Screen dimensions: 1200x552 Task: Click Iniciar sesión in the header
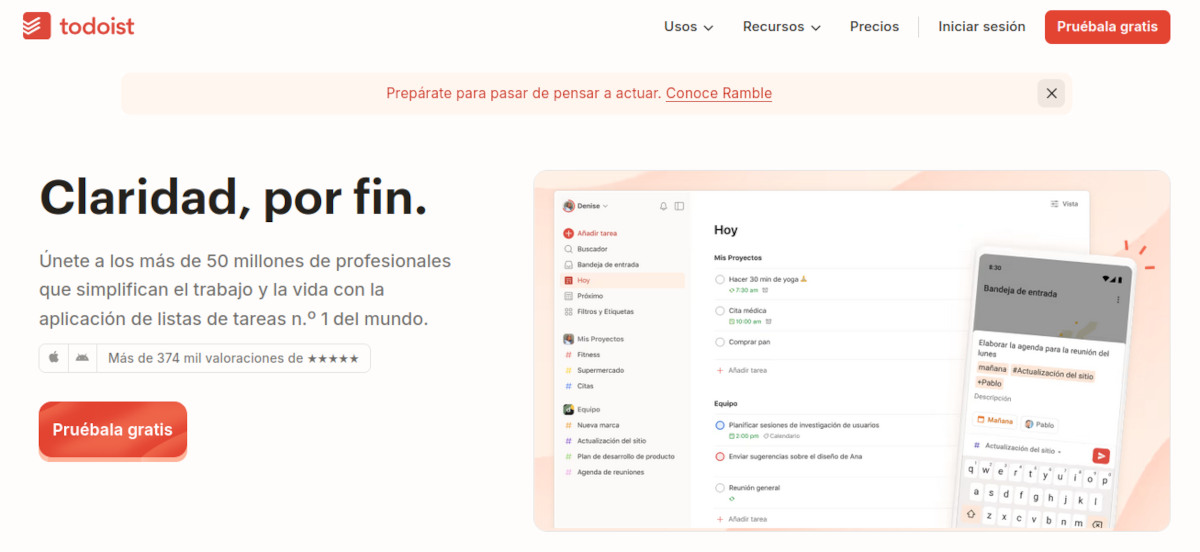(x=981, y=27)
